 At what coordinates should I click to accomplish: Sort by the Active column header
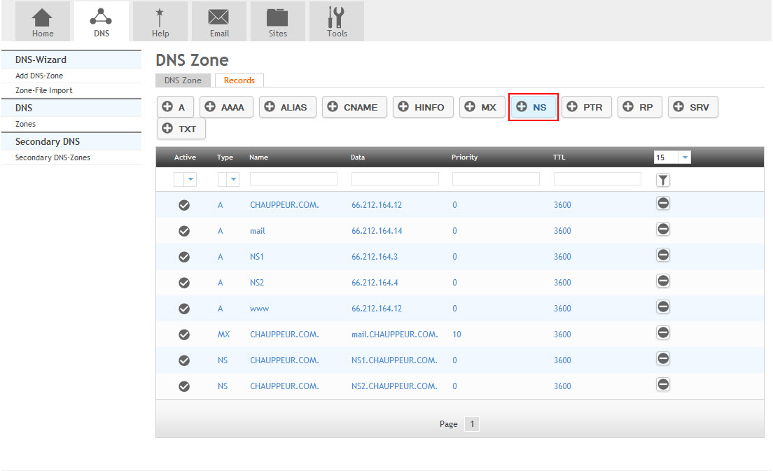pos(185,157)
